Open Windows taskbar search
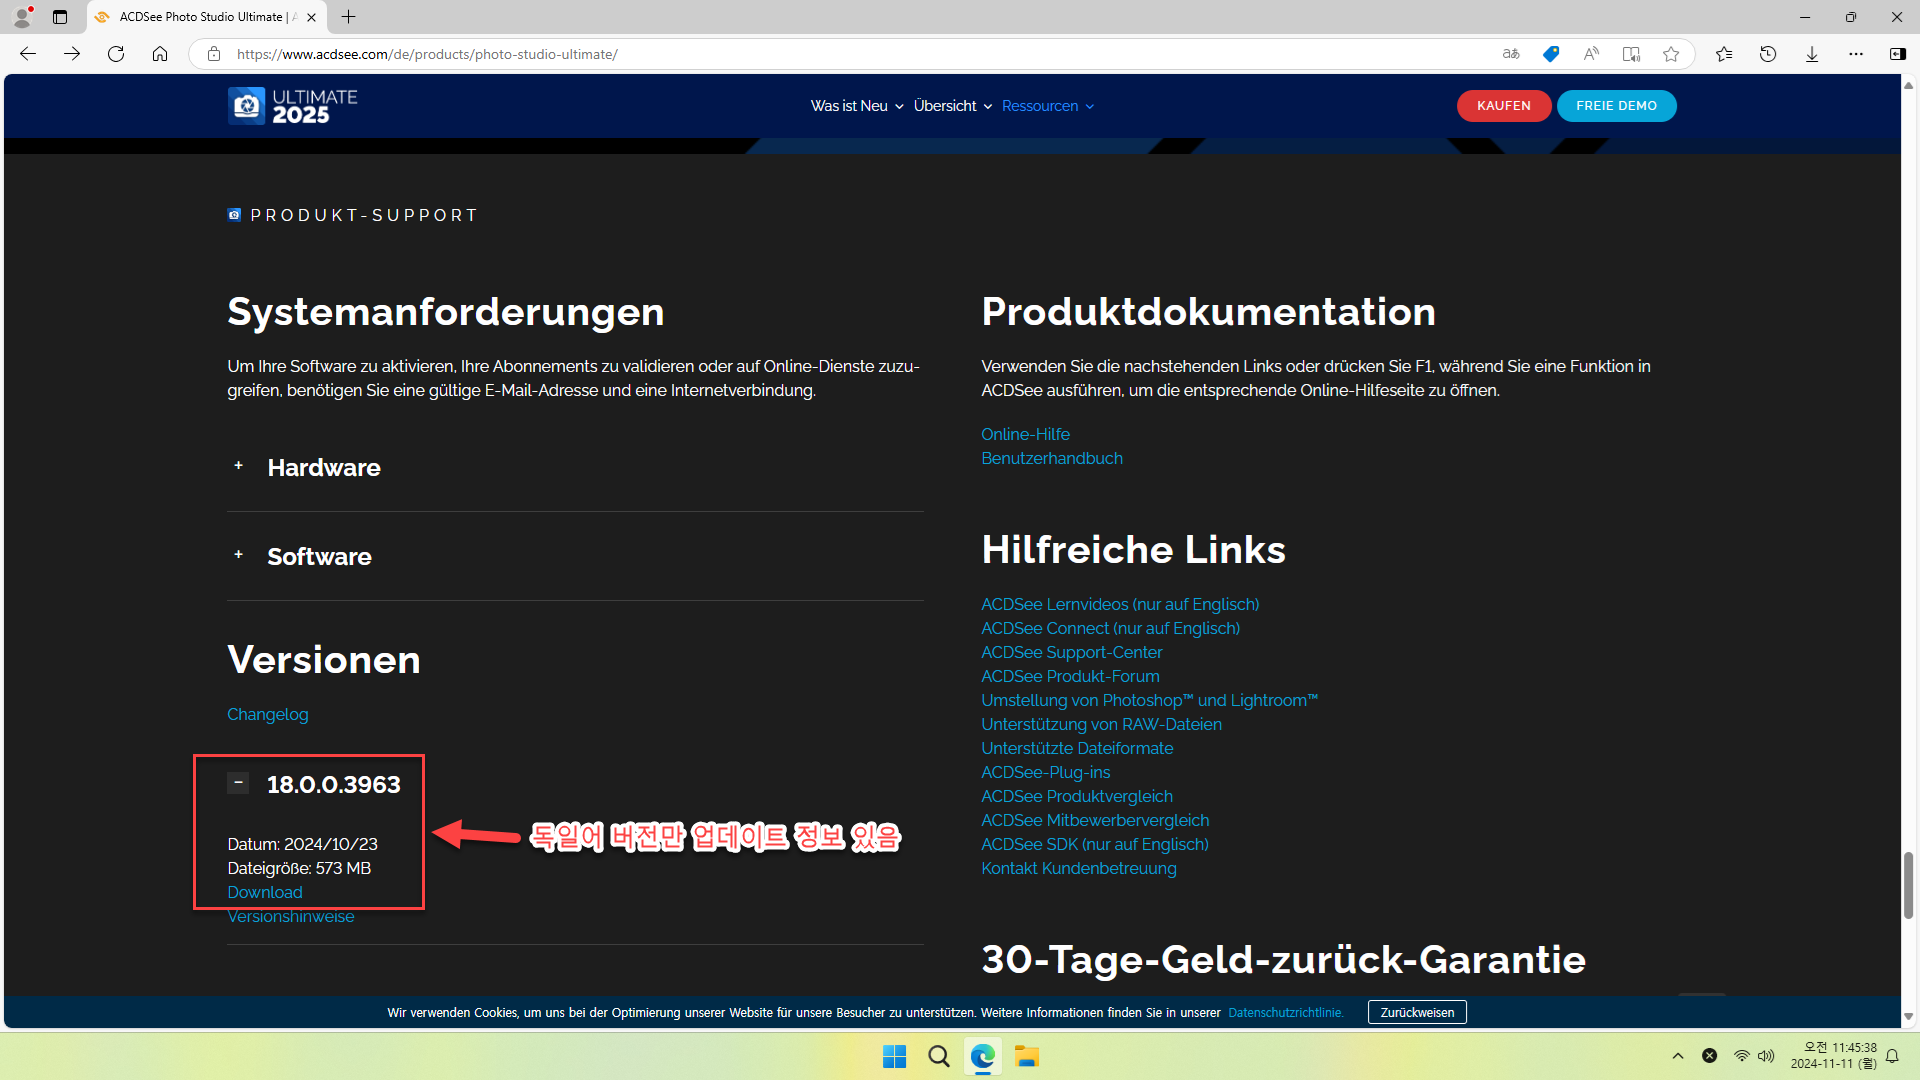 [938, 1056]
